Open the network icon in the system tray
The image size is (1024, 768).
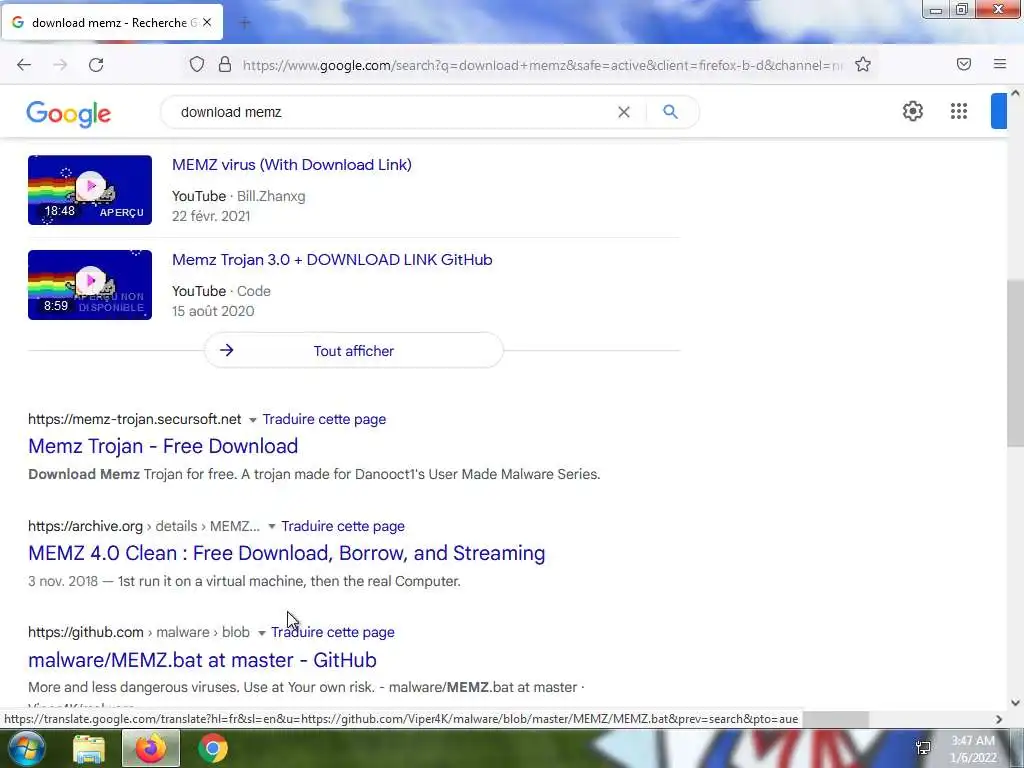(x=923, y=748)
